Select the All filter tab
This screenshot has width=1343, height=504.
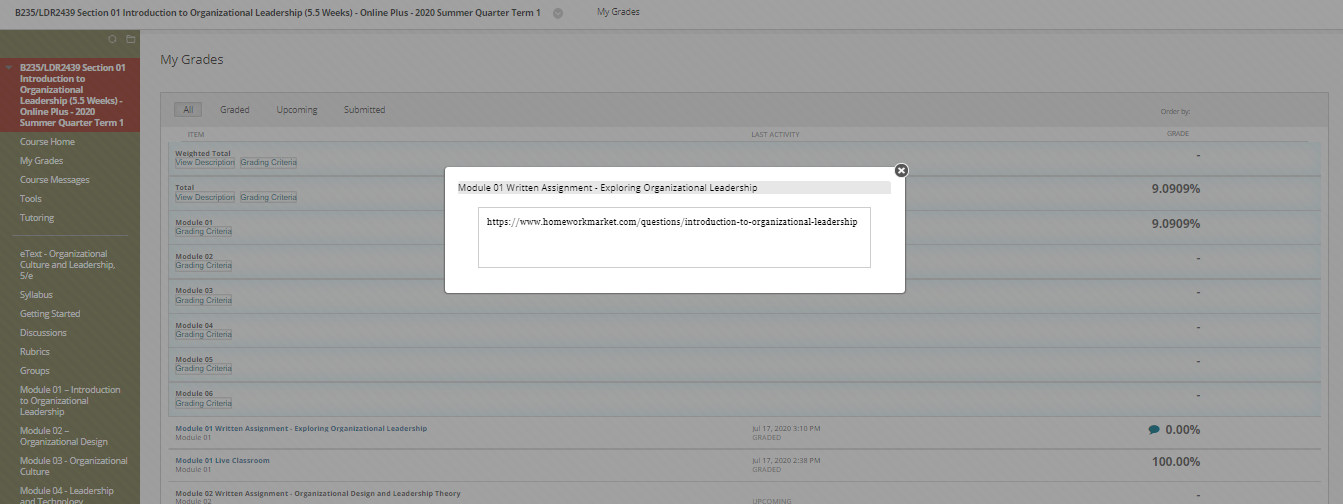pyautogui.click(x=188, y=110)
